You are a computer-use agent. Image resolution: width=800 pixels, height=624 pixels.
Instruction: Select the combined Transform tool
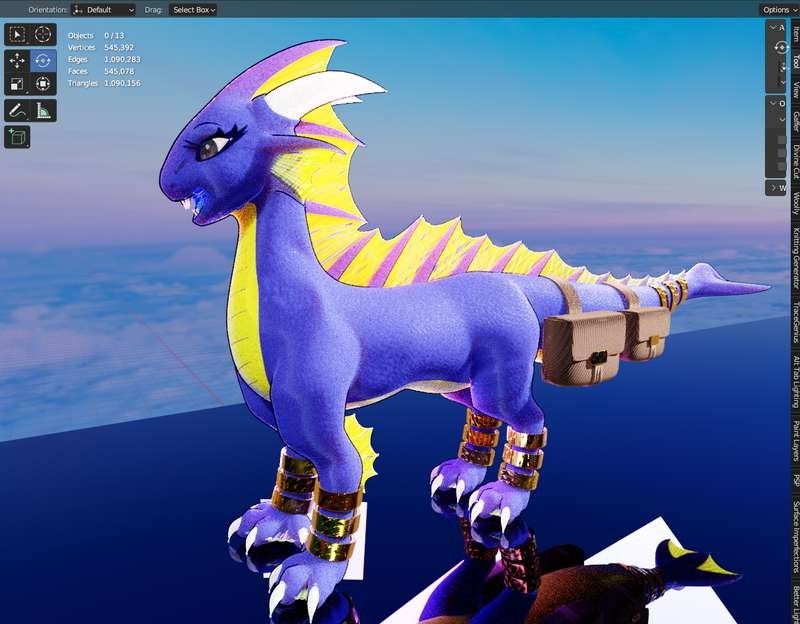[x=43, y=84]
